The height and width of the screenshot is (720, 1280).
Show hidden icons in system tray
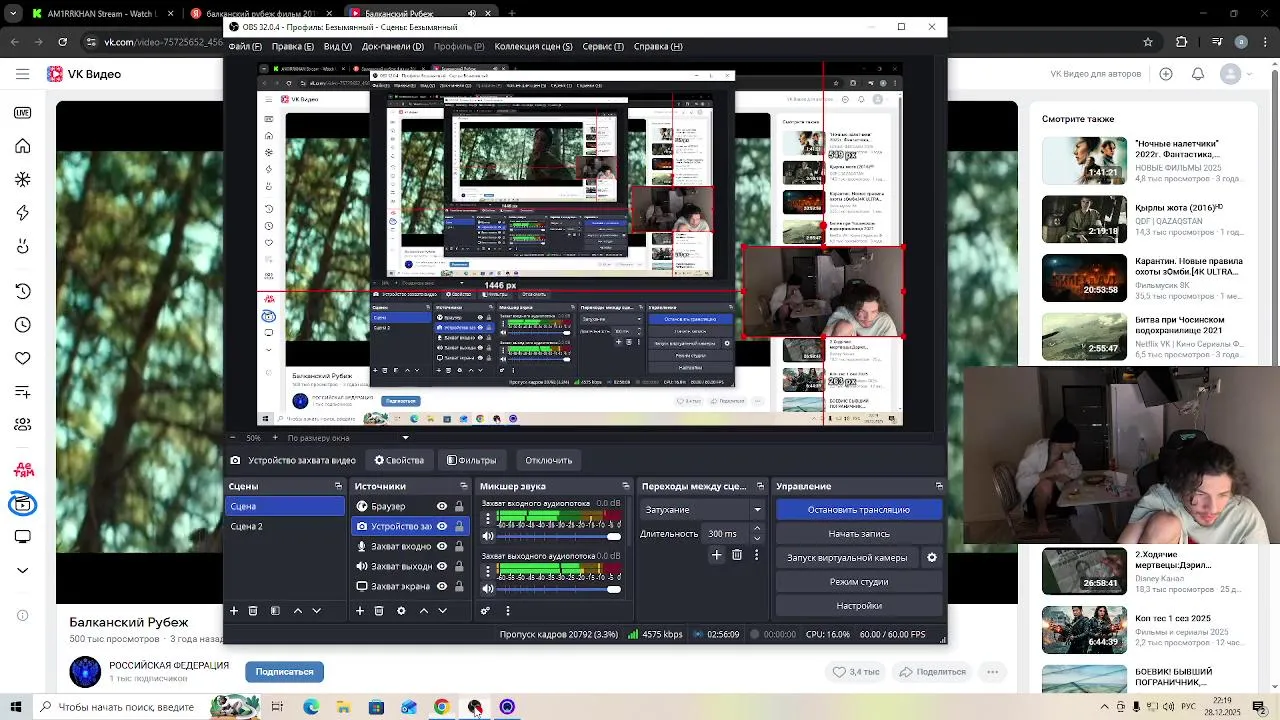tap(1104, 707)
